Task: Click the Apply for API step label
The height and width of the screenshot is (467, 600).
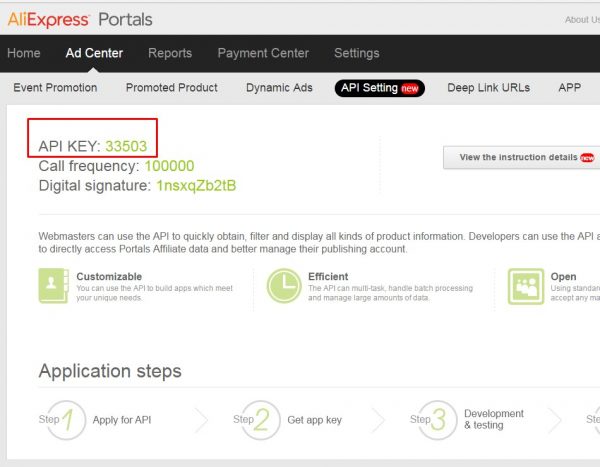Action: 122,420
